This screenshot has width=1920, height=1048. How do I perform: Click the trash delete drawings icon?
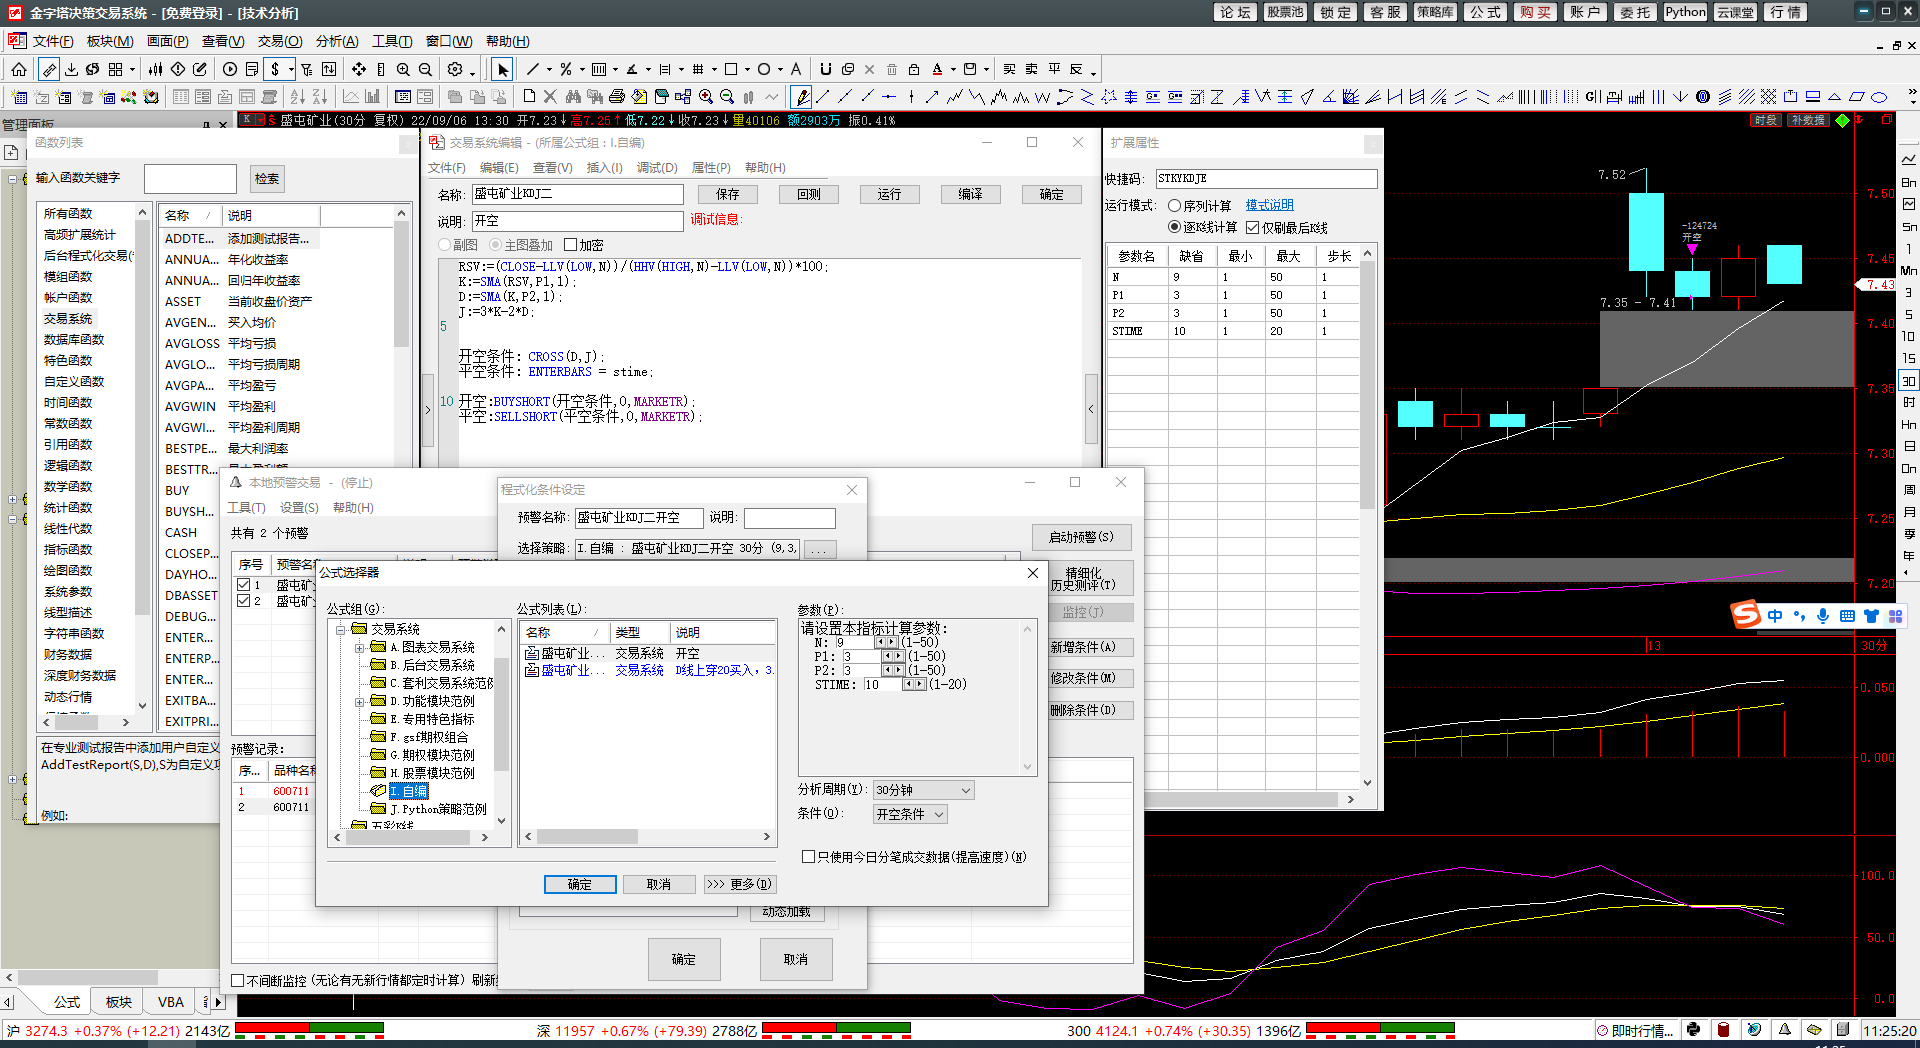(x=892, y=69)
